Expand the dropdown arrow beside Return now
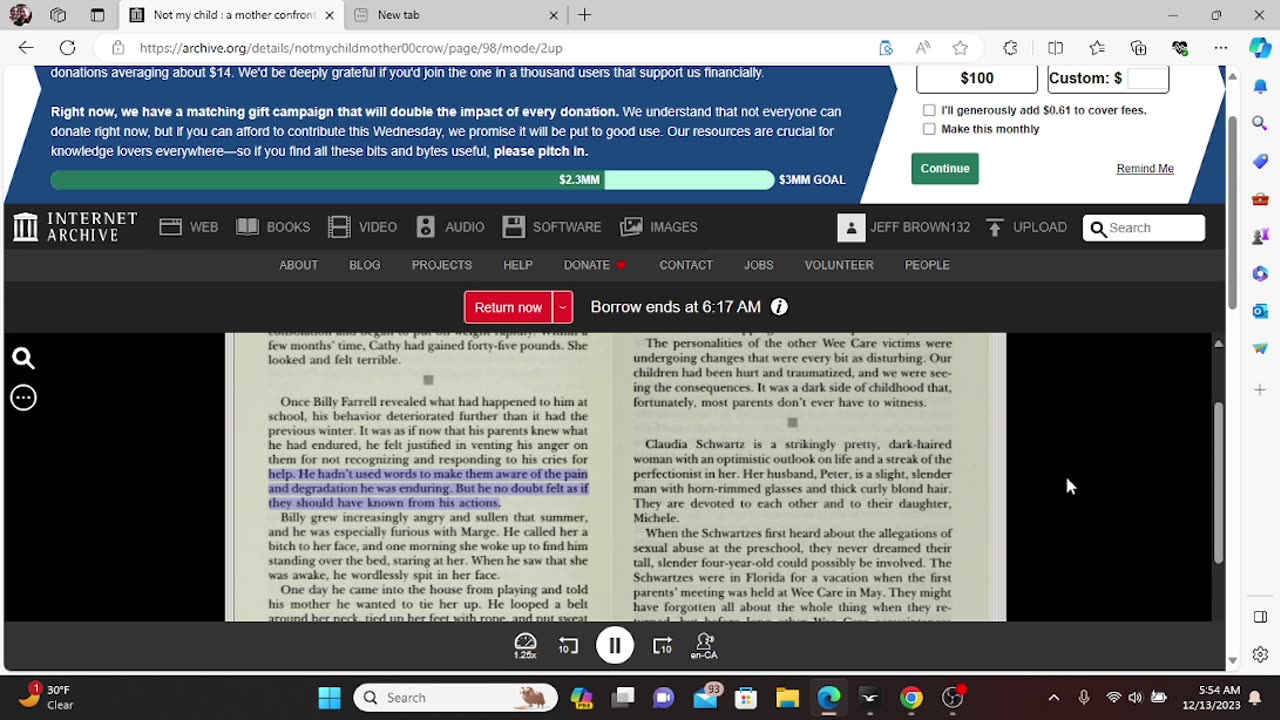 [x=563, y=307]
